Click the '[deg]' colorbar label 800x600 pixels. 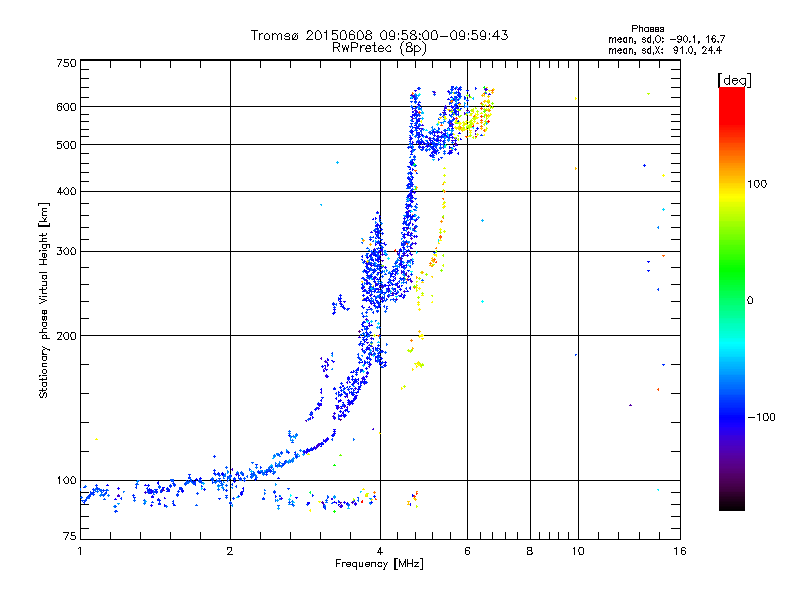pos(734,80)
